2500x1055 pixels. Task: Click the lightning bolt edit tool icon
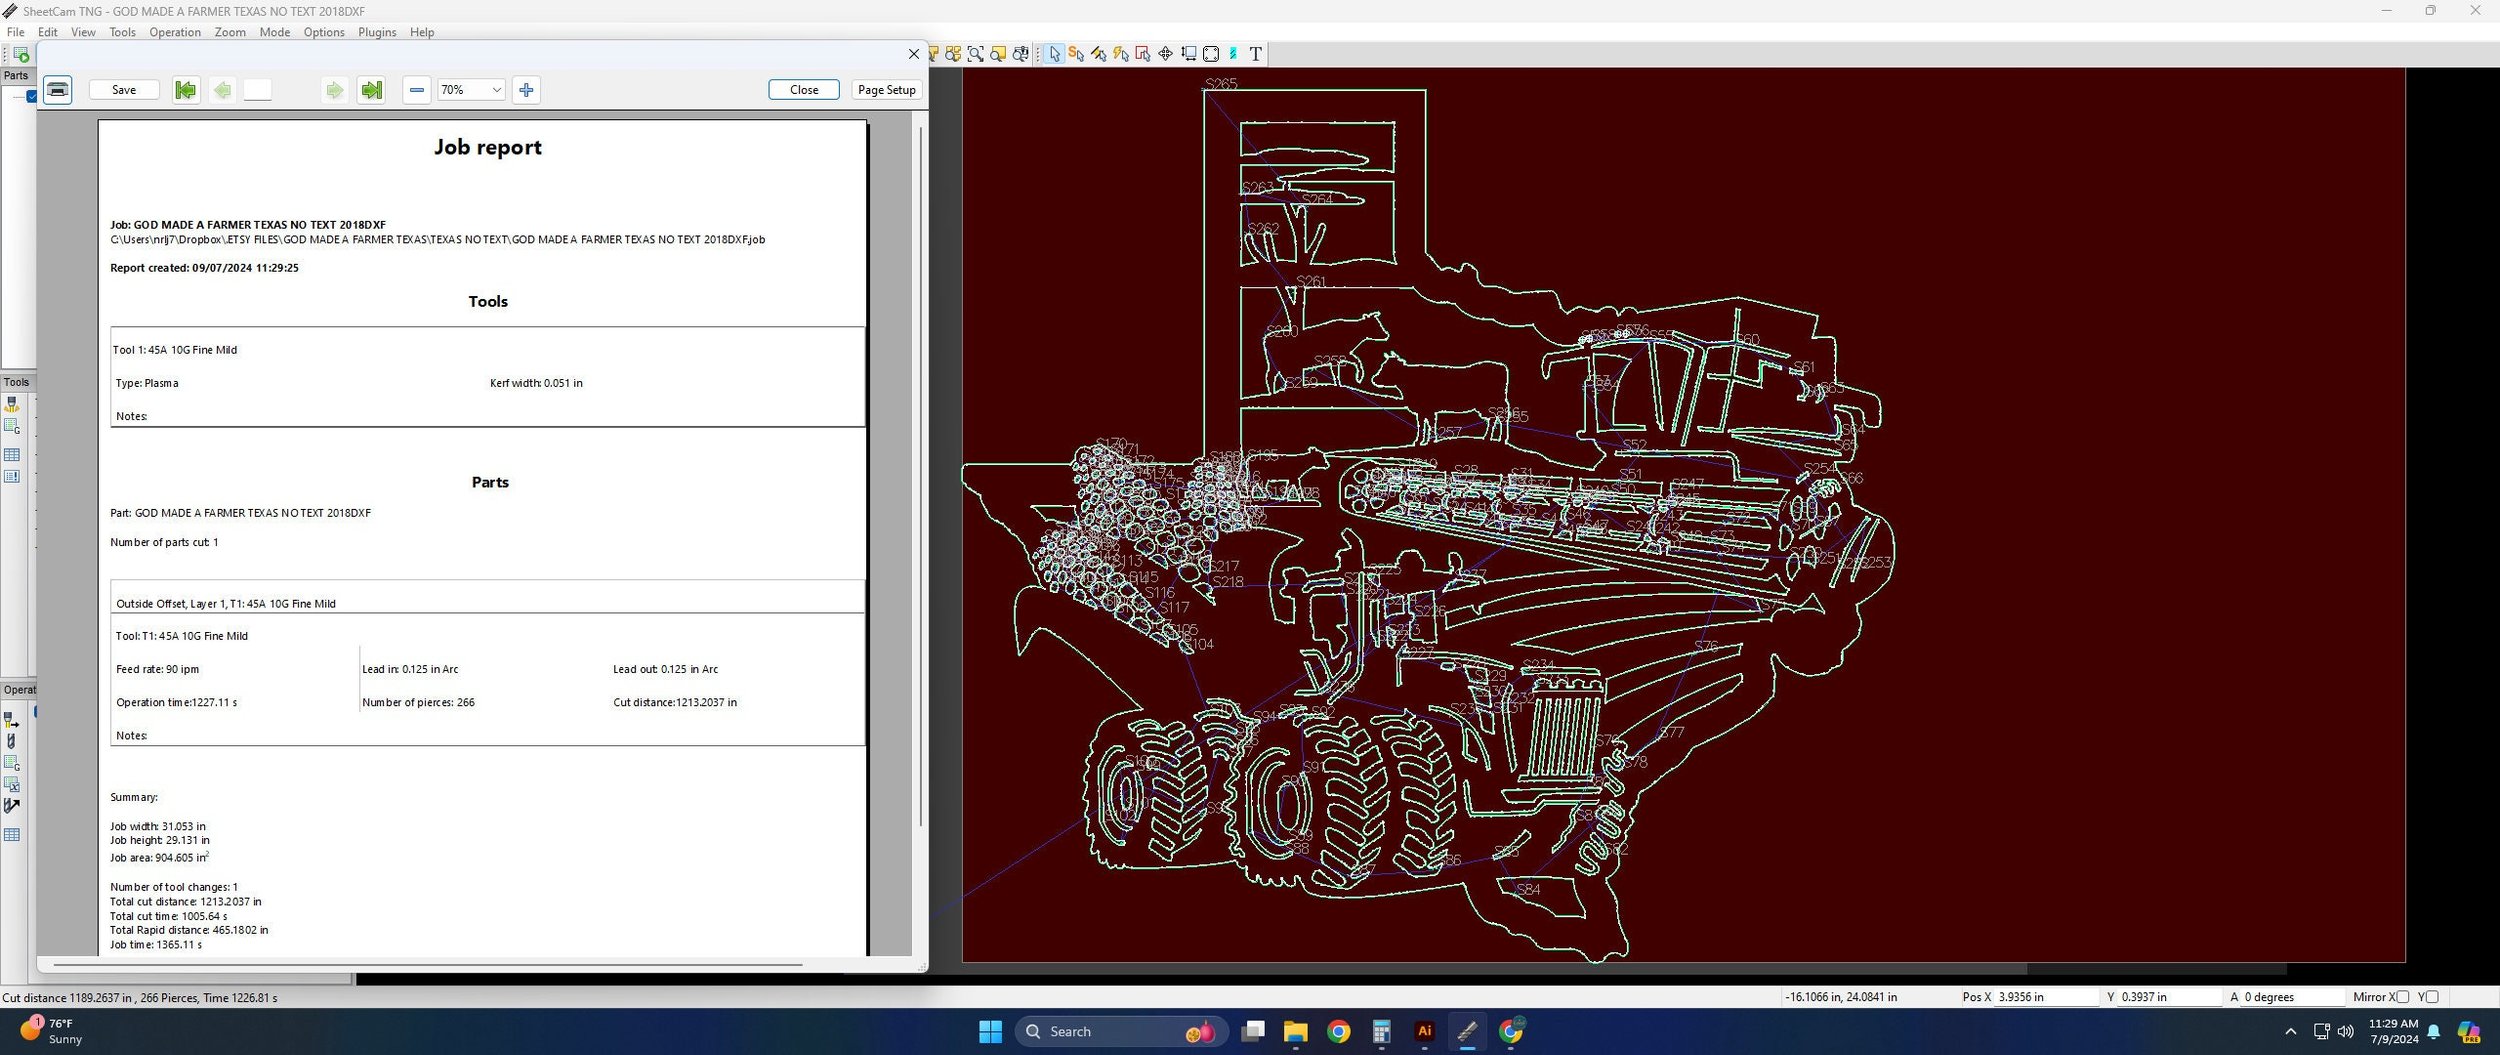(1121, 54)
